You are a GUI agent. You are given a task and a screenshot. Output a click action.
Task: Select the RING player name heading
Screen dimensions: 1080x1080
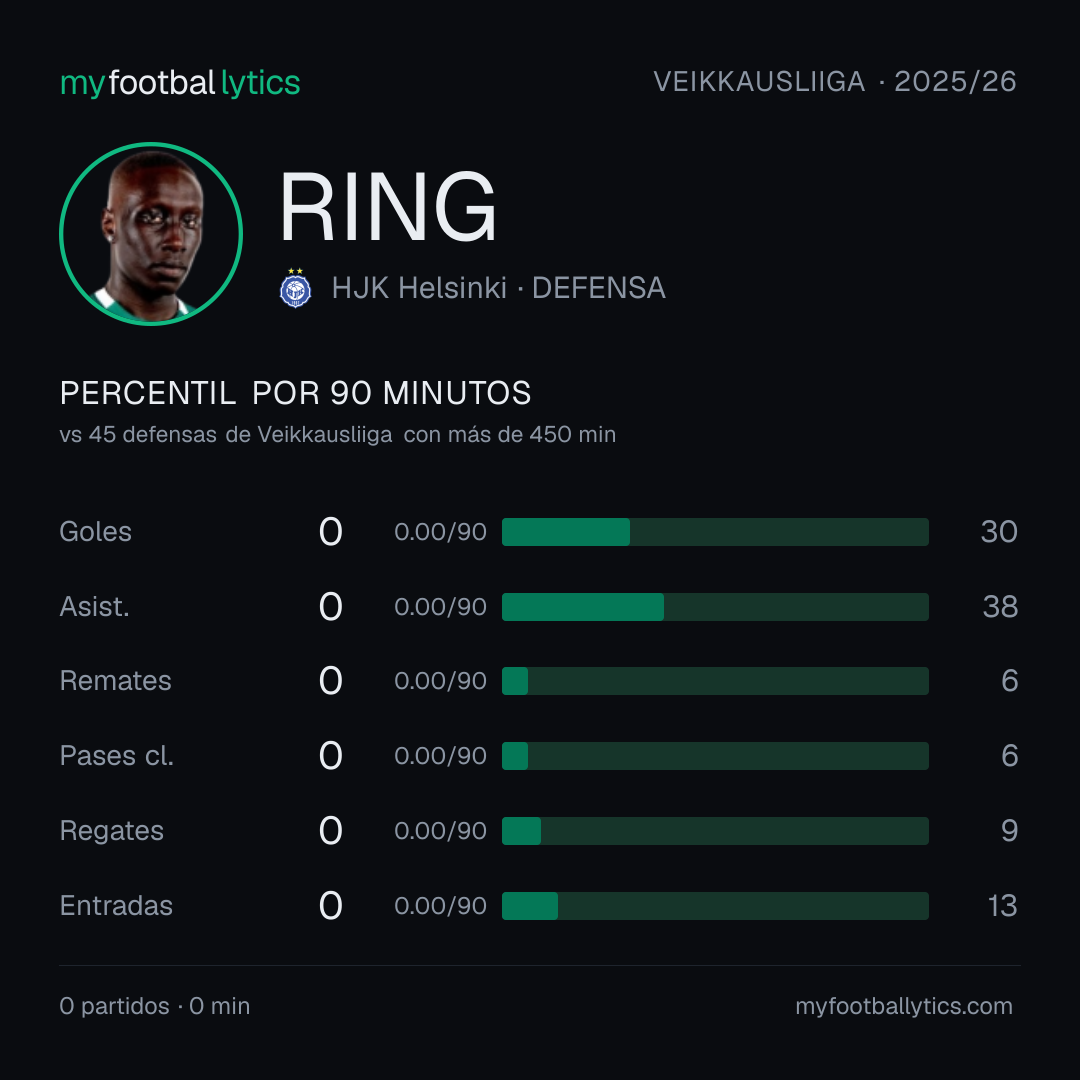[x=388, y=207]
